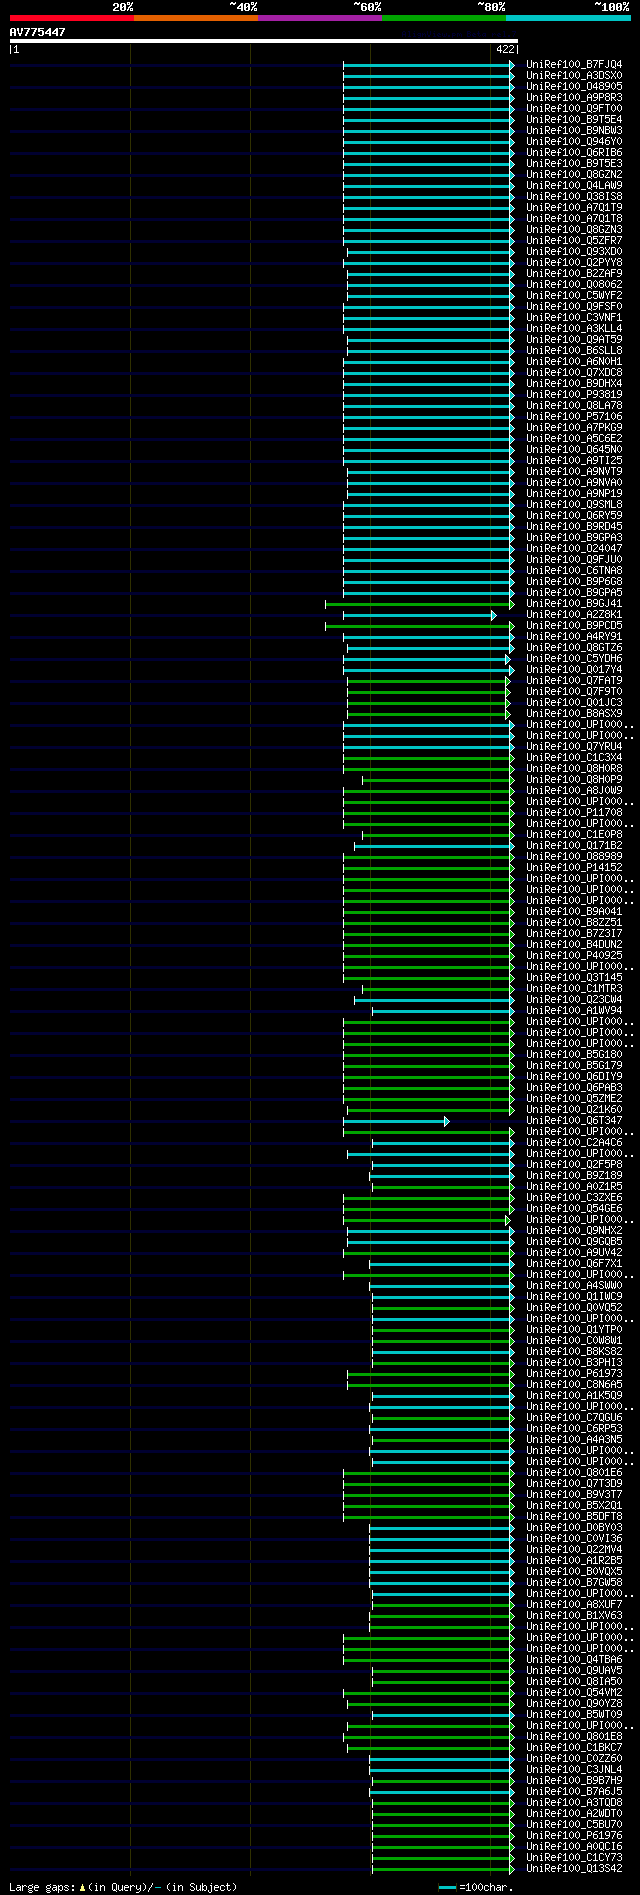Select label UniRef100_Q6F7X1
Image resolution: width=640 pixels, height=1895 pixels.
tap(574, 1264)
